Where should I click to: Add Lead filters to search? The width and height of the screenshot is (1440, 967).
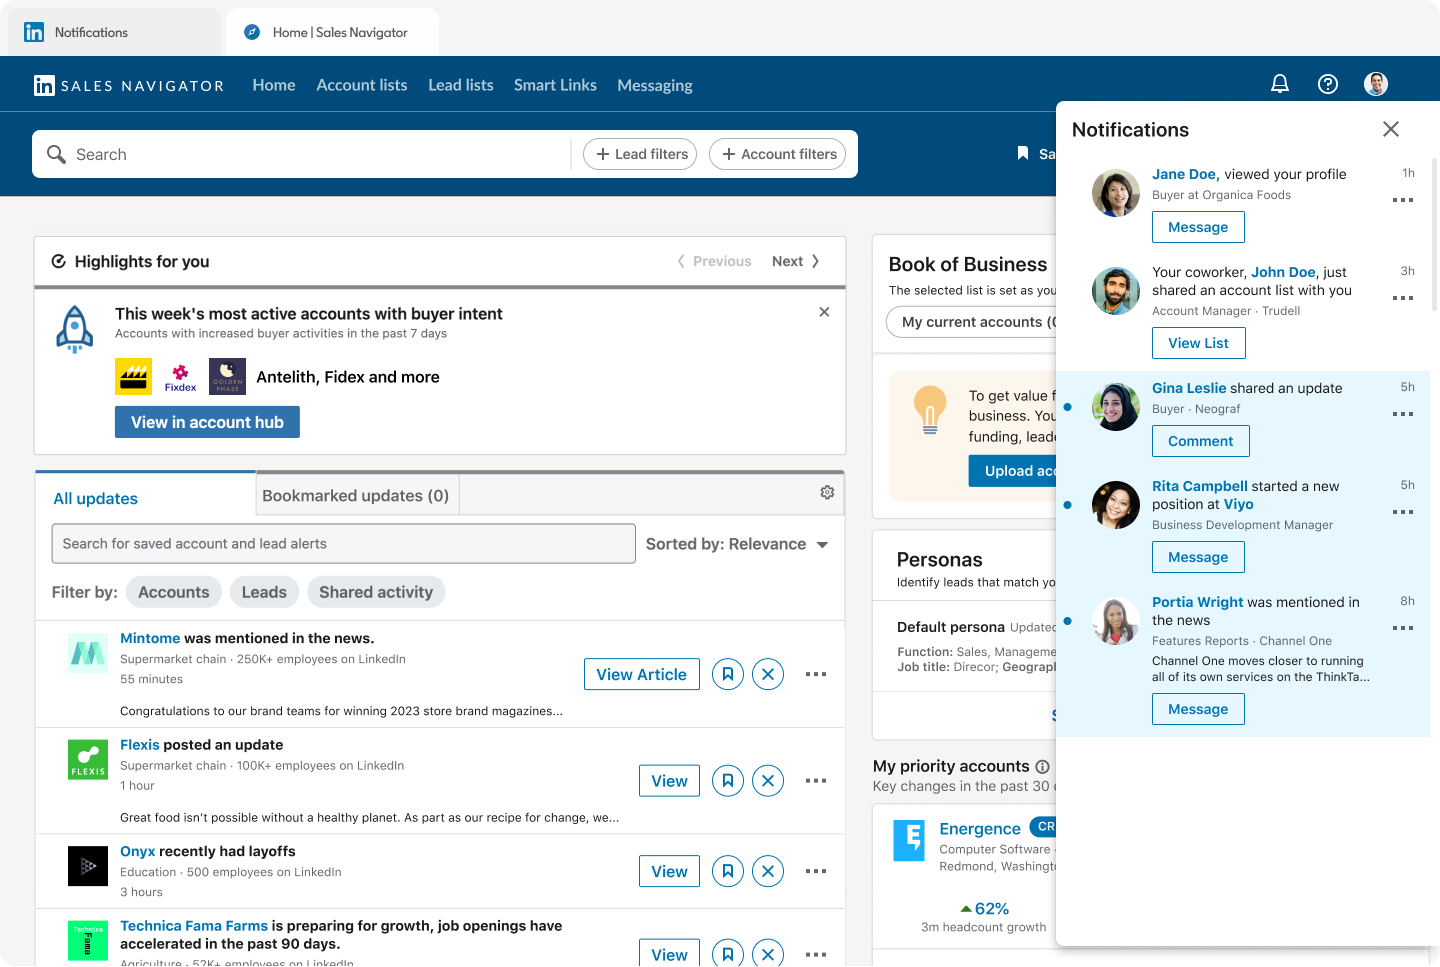tap(640, 154)
